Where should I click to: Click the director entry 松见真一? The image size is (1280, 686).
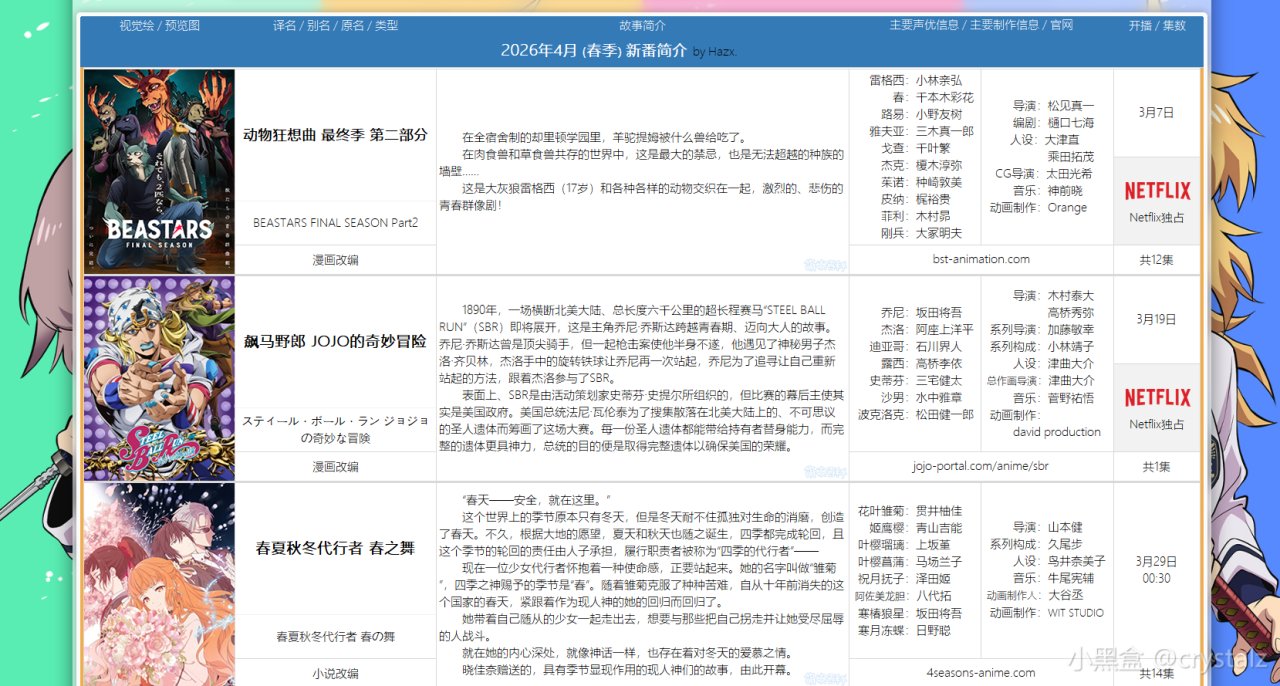coord(1071,105)
